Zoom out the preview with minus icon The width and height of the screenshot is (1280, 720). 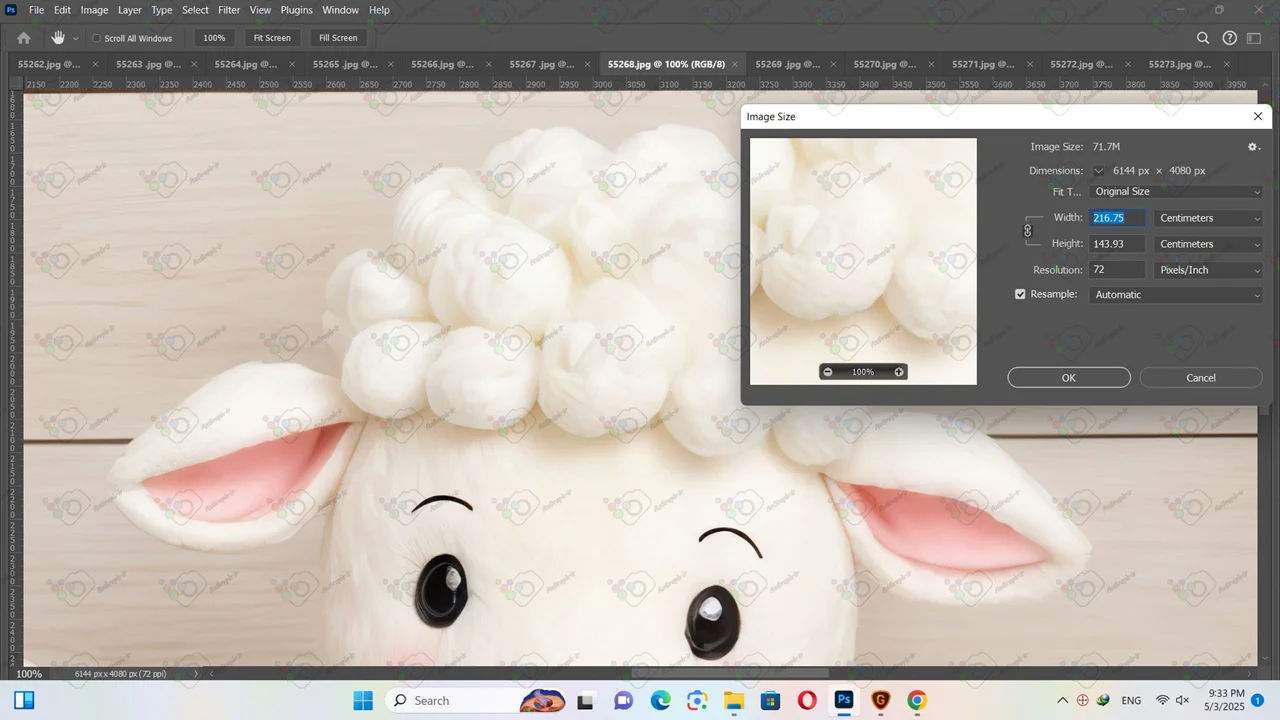coord(828,372)
